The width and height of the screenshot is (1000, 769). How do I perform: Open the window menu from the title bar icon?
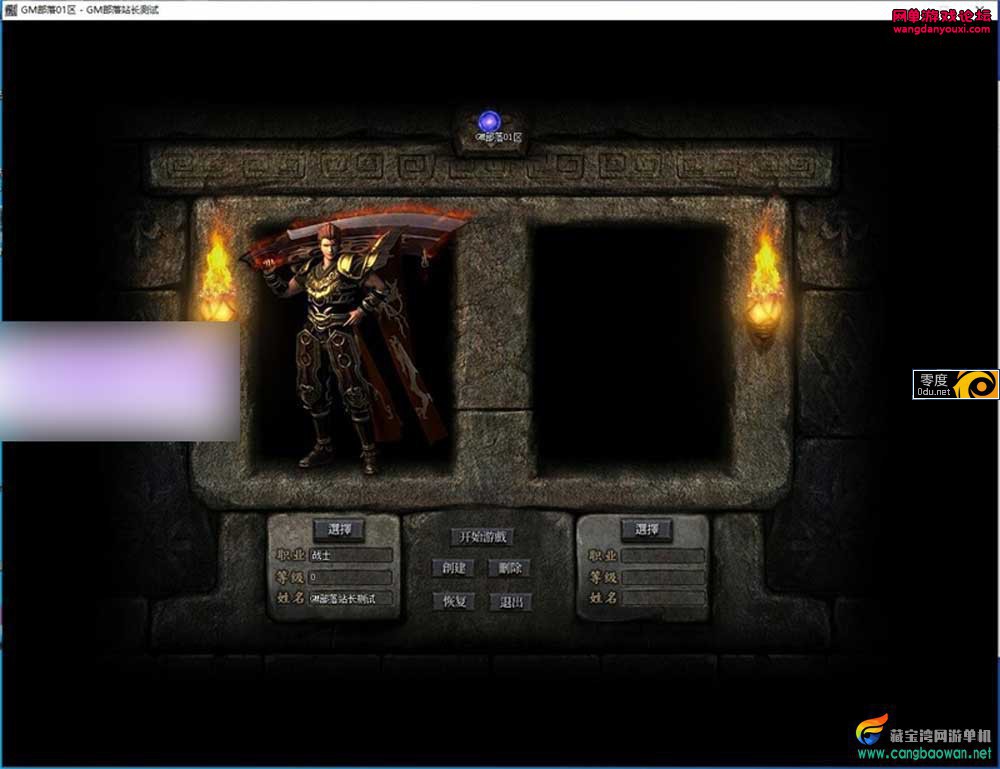[x=10, y=10]
